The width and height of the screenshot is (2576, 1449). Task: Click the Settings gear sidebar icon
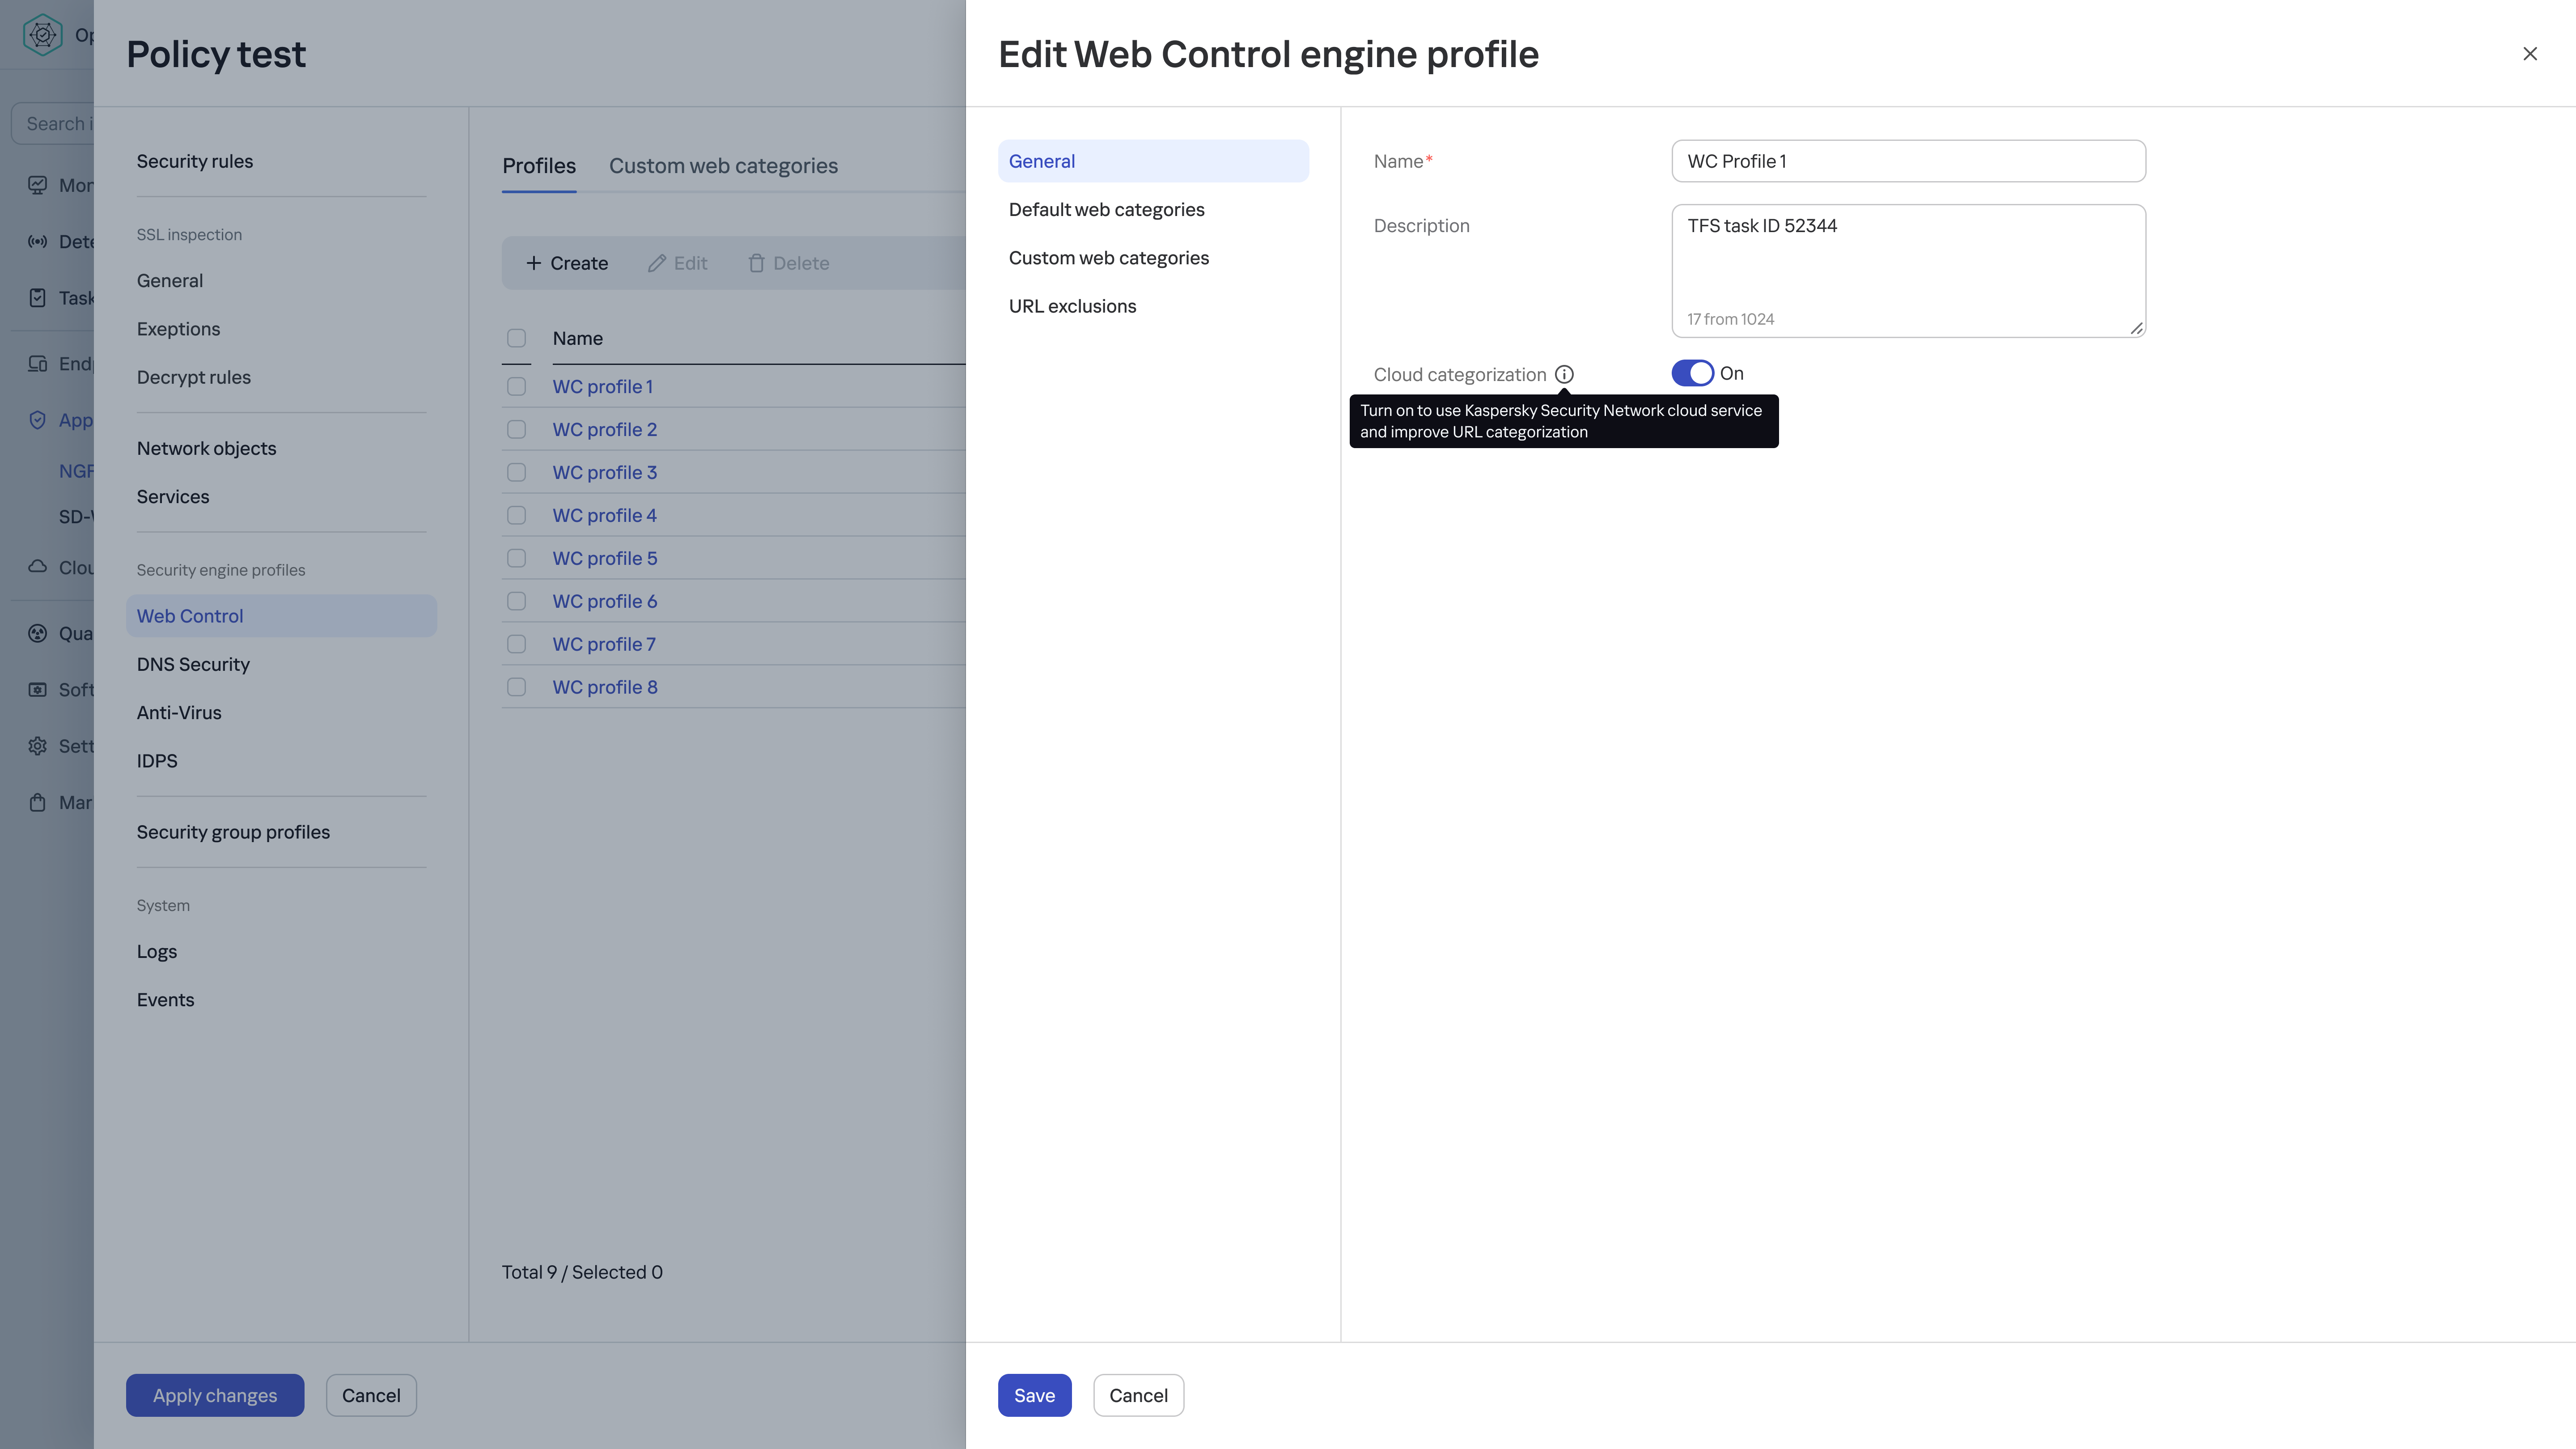point(37,746)
